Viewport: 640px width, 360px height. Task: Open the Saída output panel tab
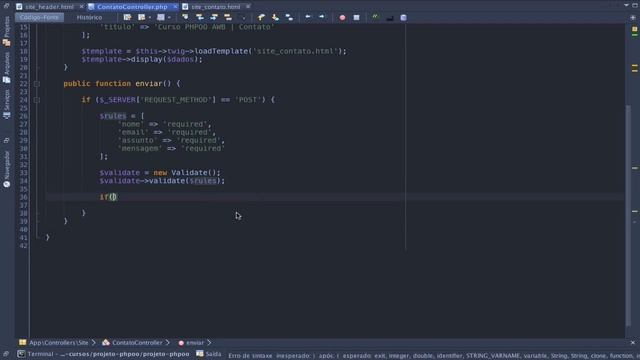[x=209, y=354]
